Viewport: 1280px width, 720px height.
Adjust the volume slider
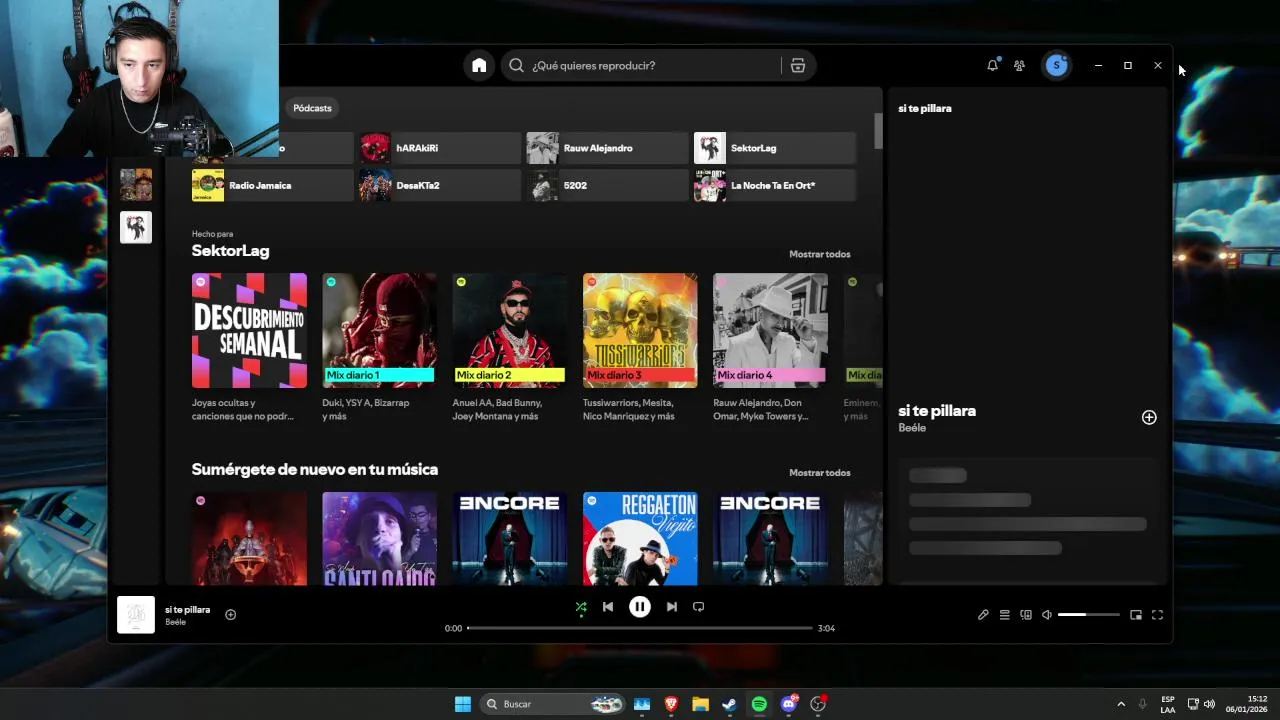[1088, 615]
